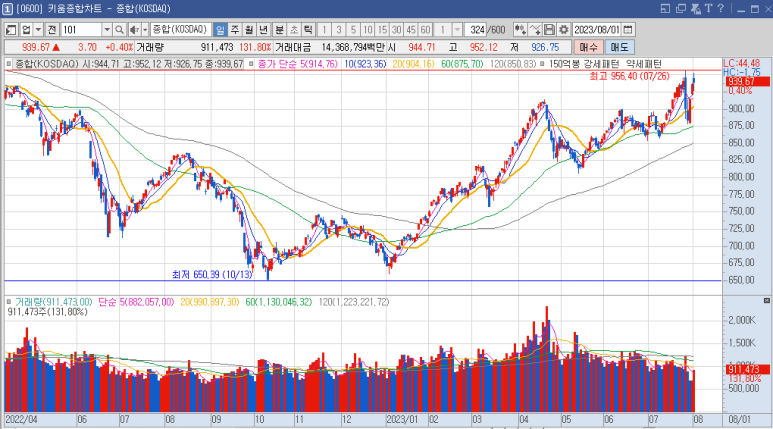Select the 일 daily period toggle
Screen dimensions: 773x429
(x=220, y=30)
